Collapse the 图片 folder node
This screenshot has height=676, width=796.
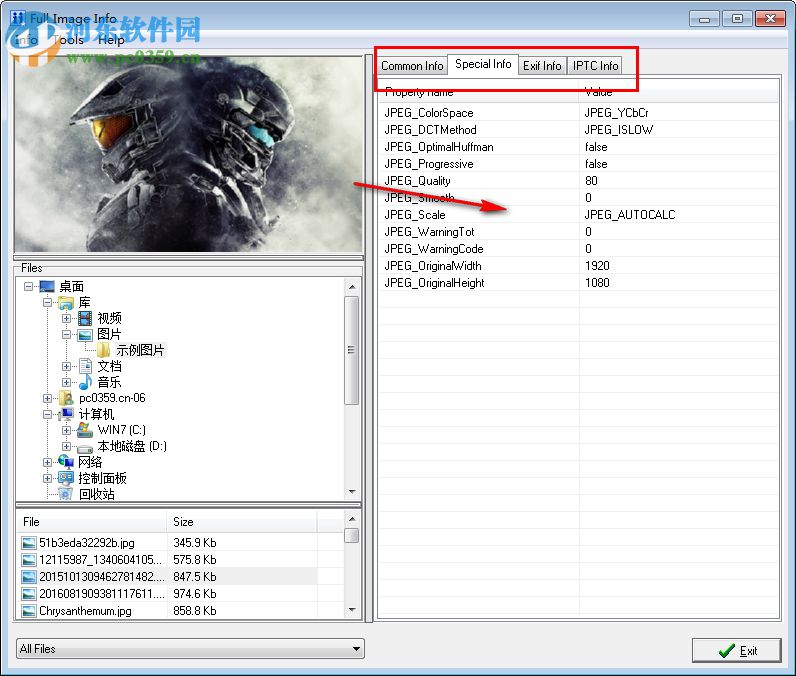coord(66,334)
